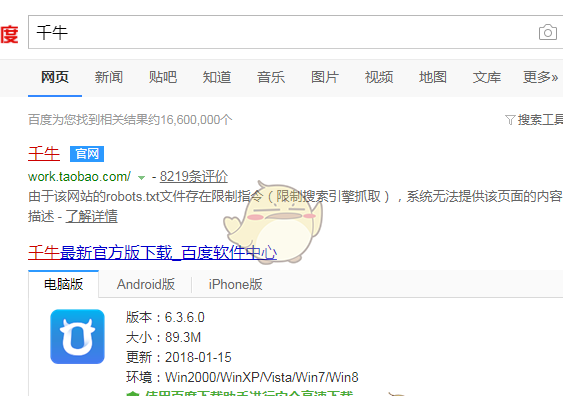Image resolution: width=563 pixels, height=396 pixels.
Task: Switch to the 地图 tab
Action: tap(433, 77)
